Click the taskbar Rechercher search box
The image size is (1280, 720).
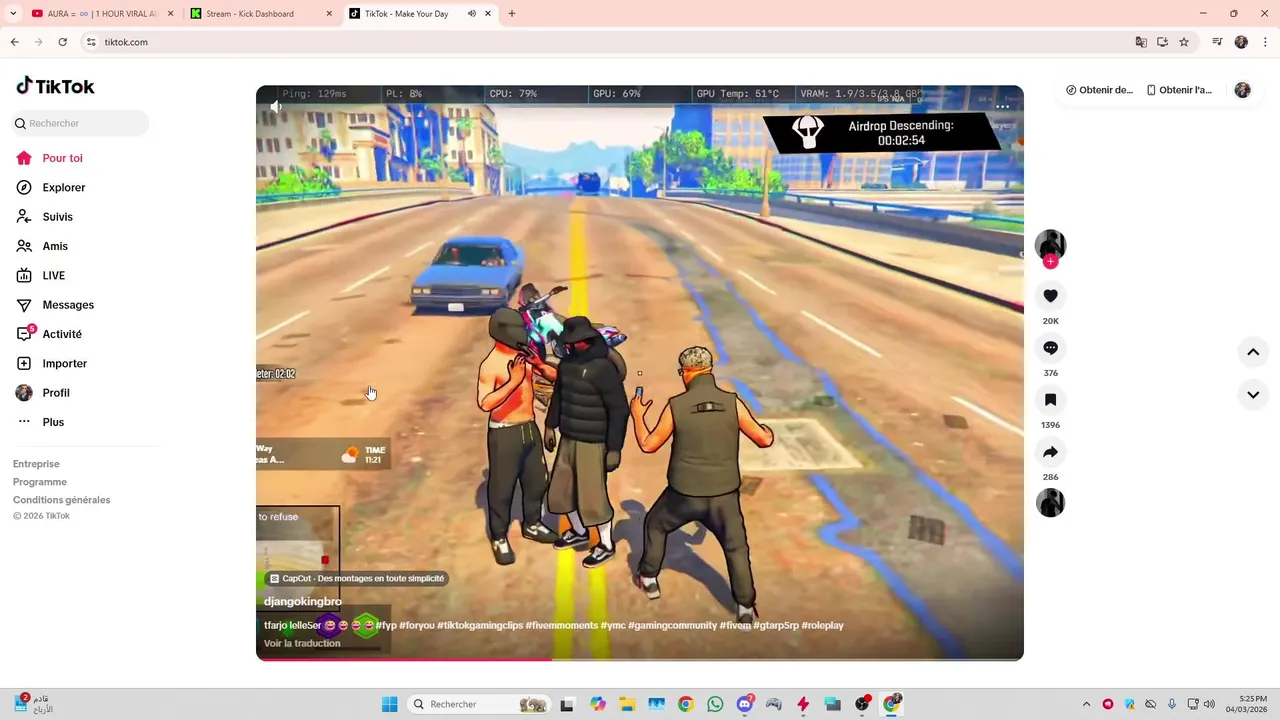[x=480, y=704]
